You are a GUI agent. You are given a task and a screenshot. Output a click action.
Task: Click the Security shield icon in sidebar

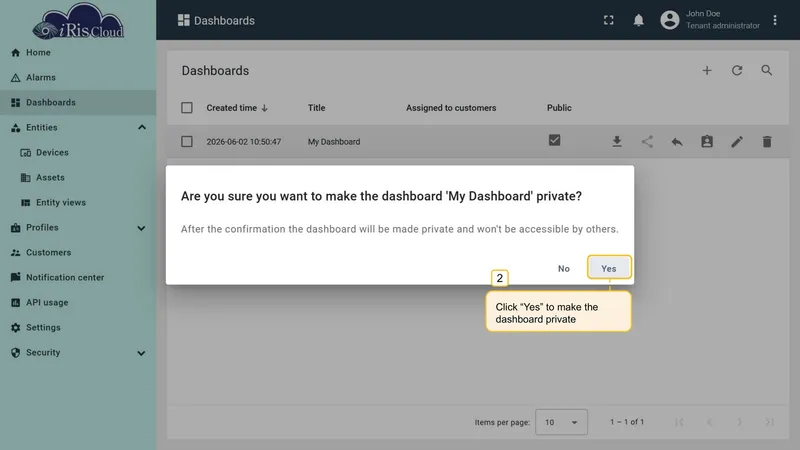pos(15,353)
